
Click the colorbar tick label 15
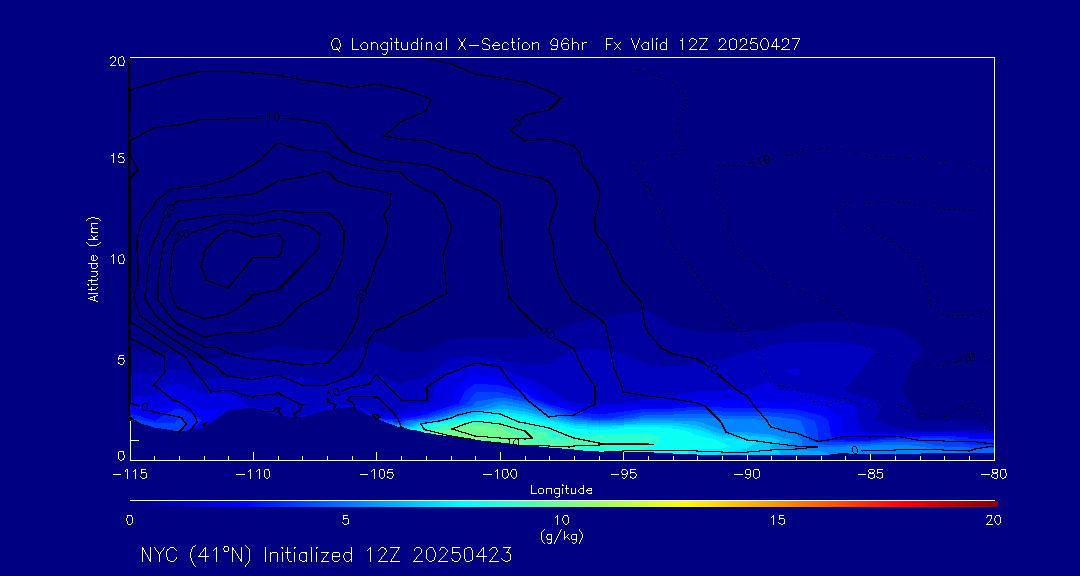pos(778,520)
